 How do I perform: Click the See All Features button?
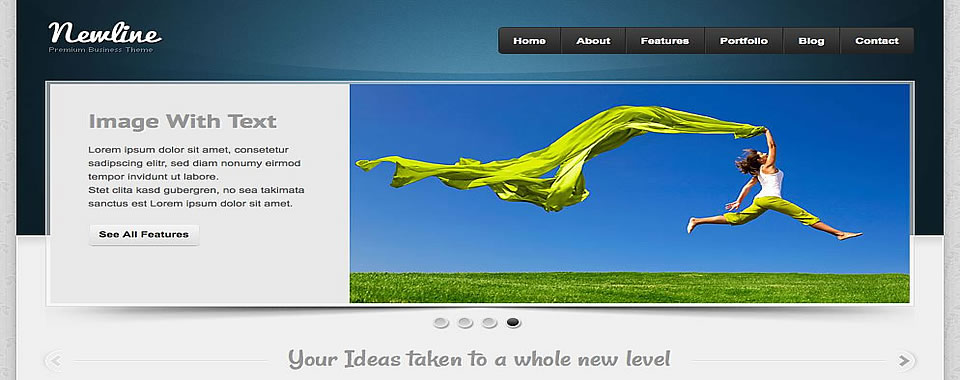(x=144, y=234)
